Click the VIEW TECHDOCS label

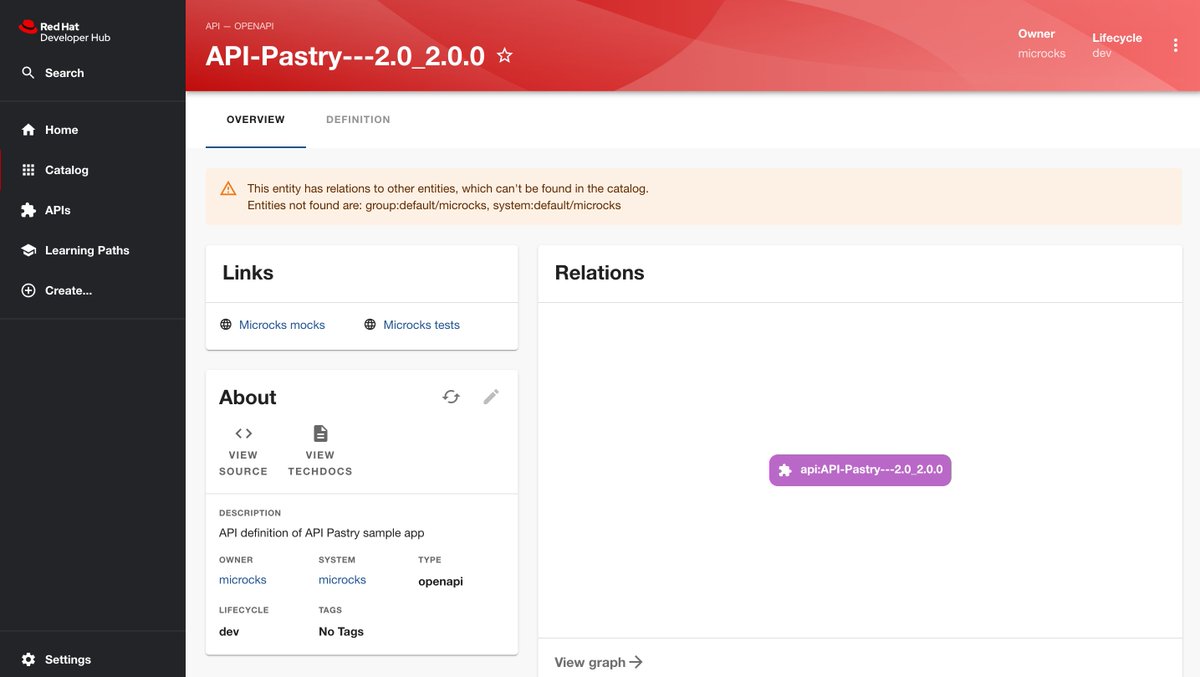(320, 463)
